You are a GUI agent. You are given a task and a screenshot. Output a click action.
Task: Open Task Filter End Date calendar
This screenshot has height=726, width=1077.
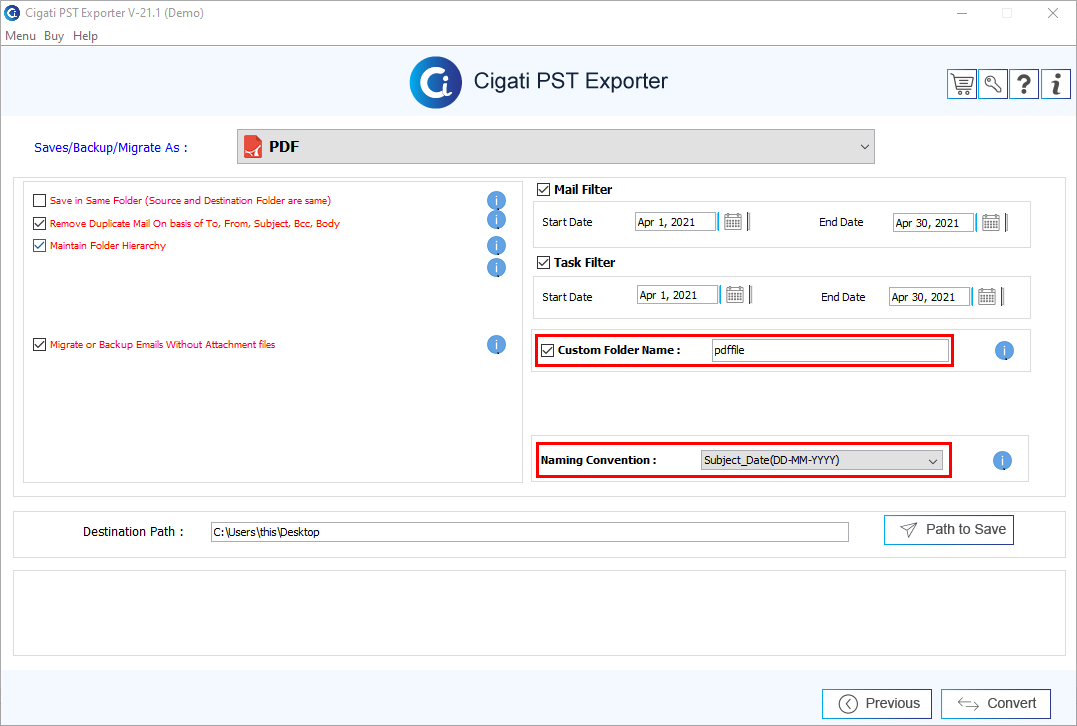point(987,297)
